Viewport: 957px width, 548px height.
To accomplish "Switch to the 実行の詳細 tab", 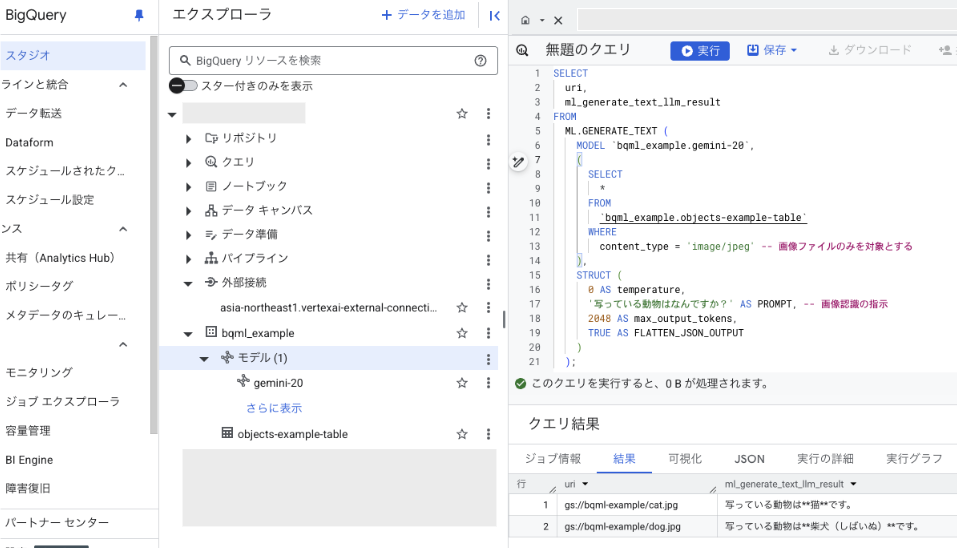I will (825, 459).
